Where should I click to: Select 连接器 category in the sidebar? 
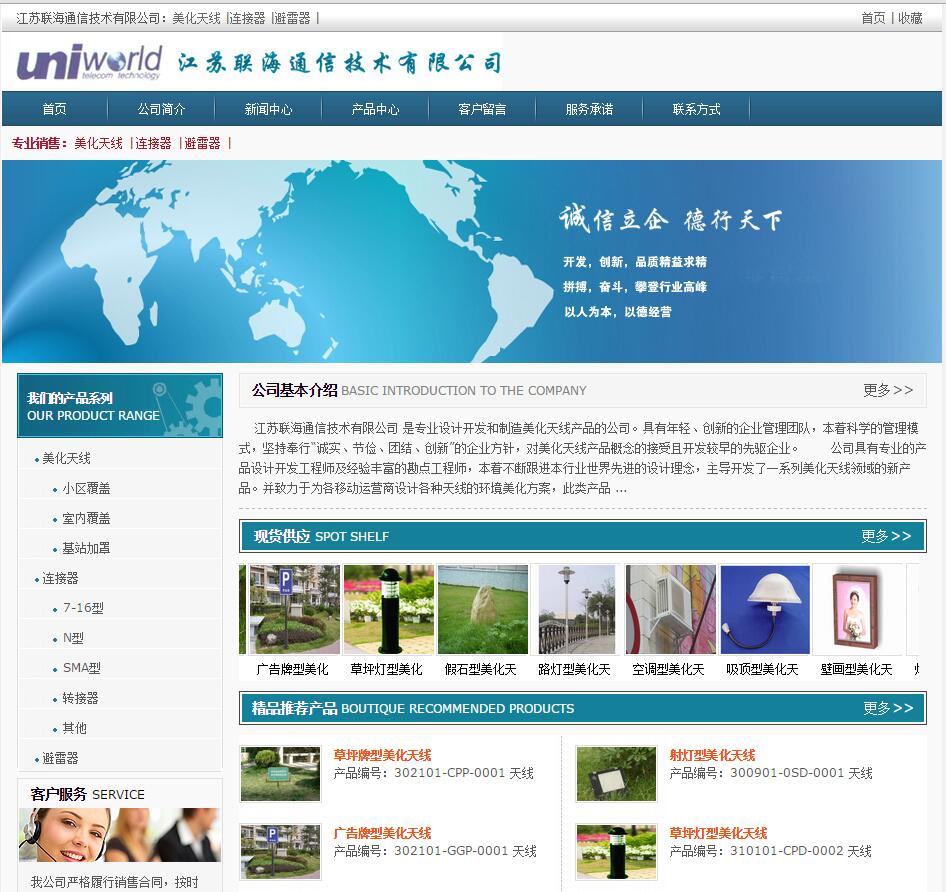pyautogui.click(x=60, y=578)
